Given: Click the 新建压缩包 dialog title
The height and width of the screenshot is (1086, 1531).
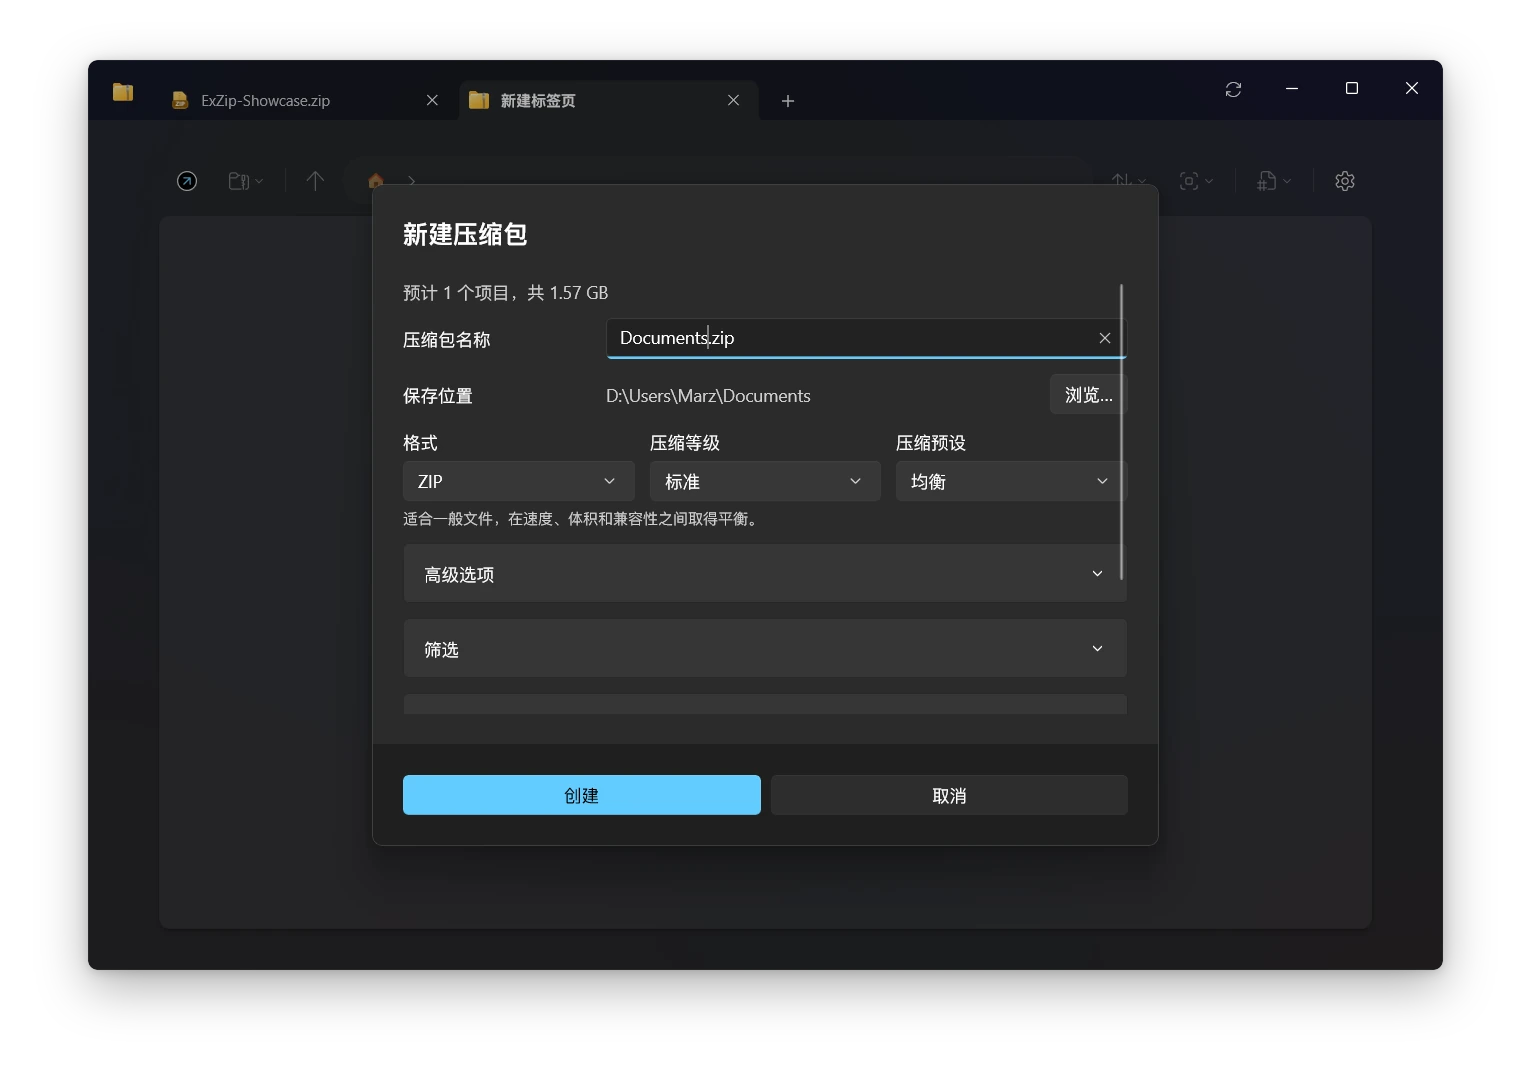Looking at the screenshot, I should click(464, 234).
